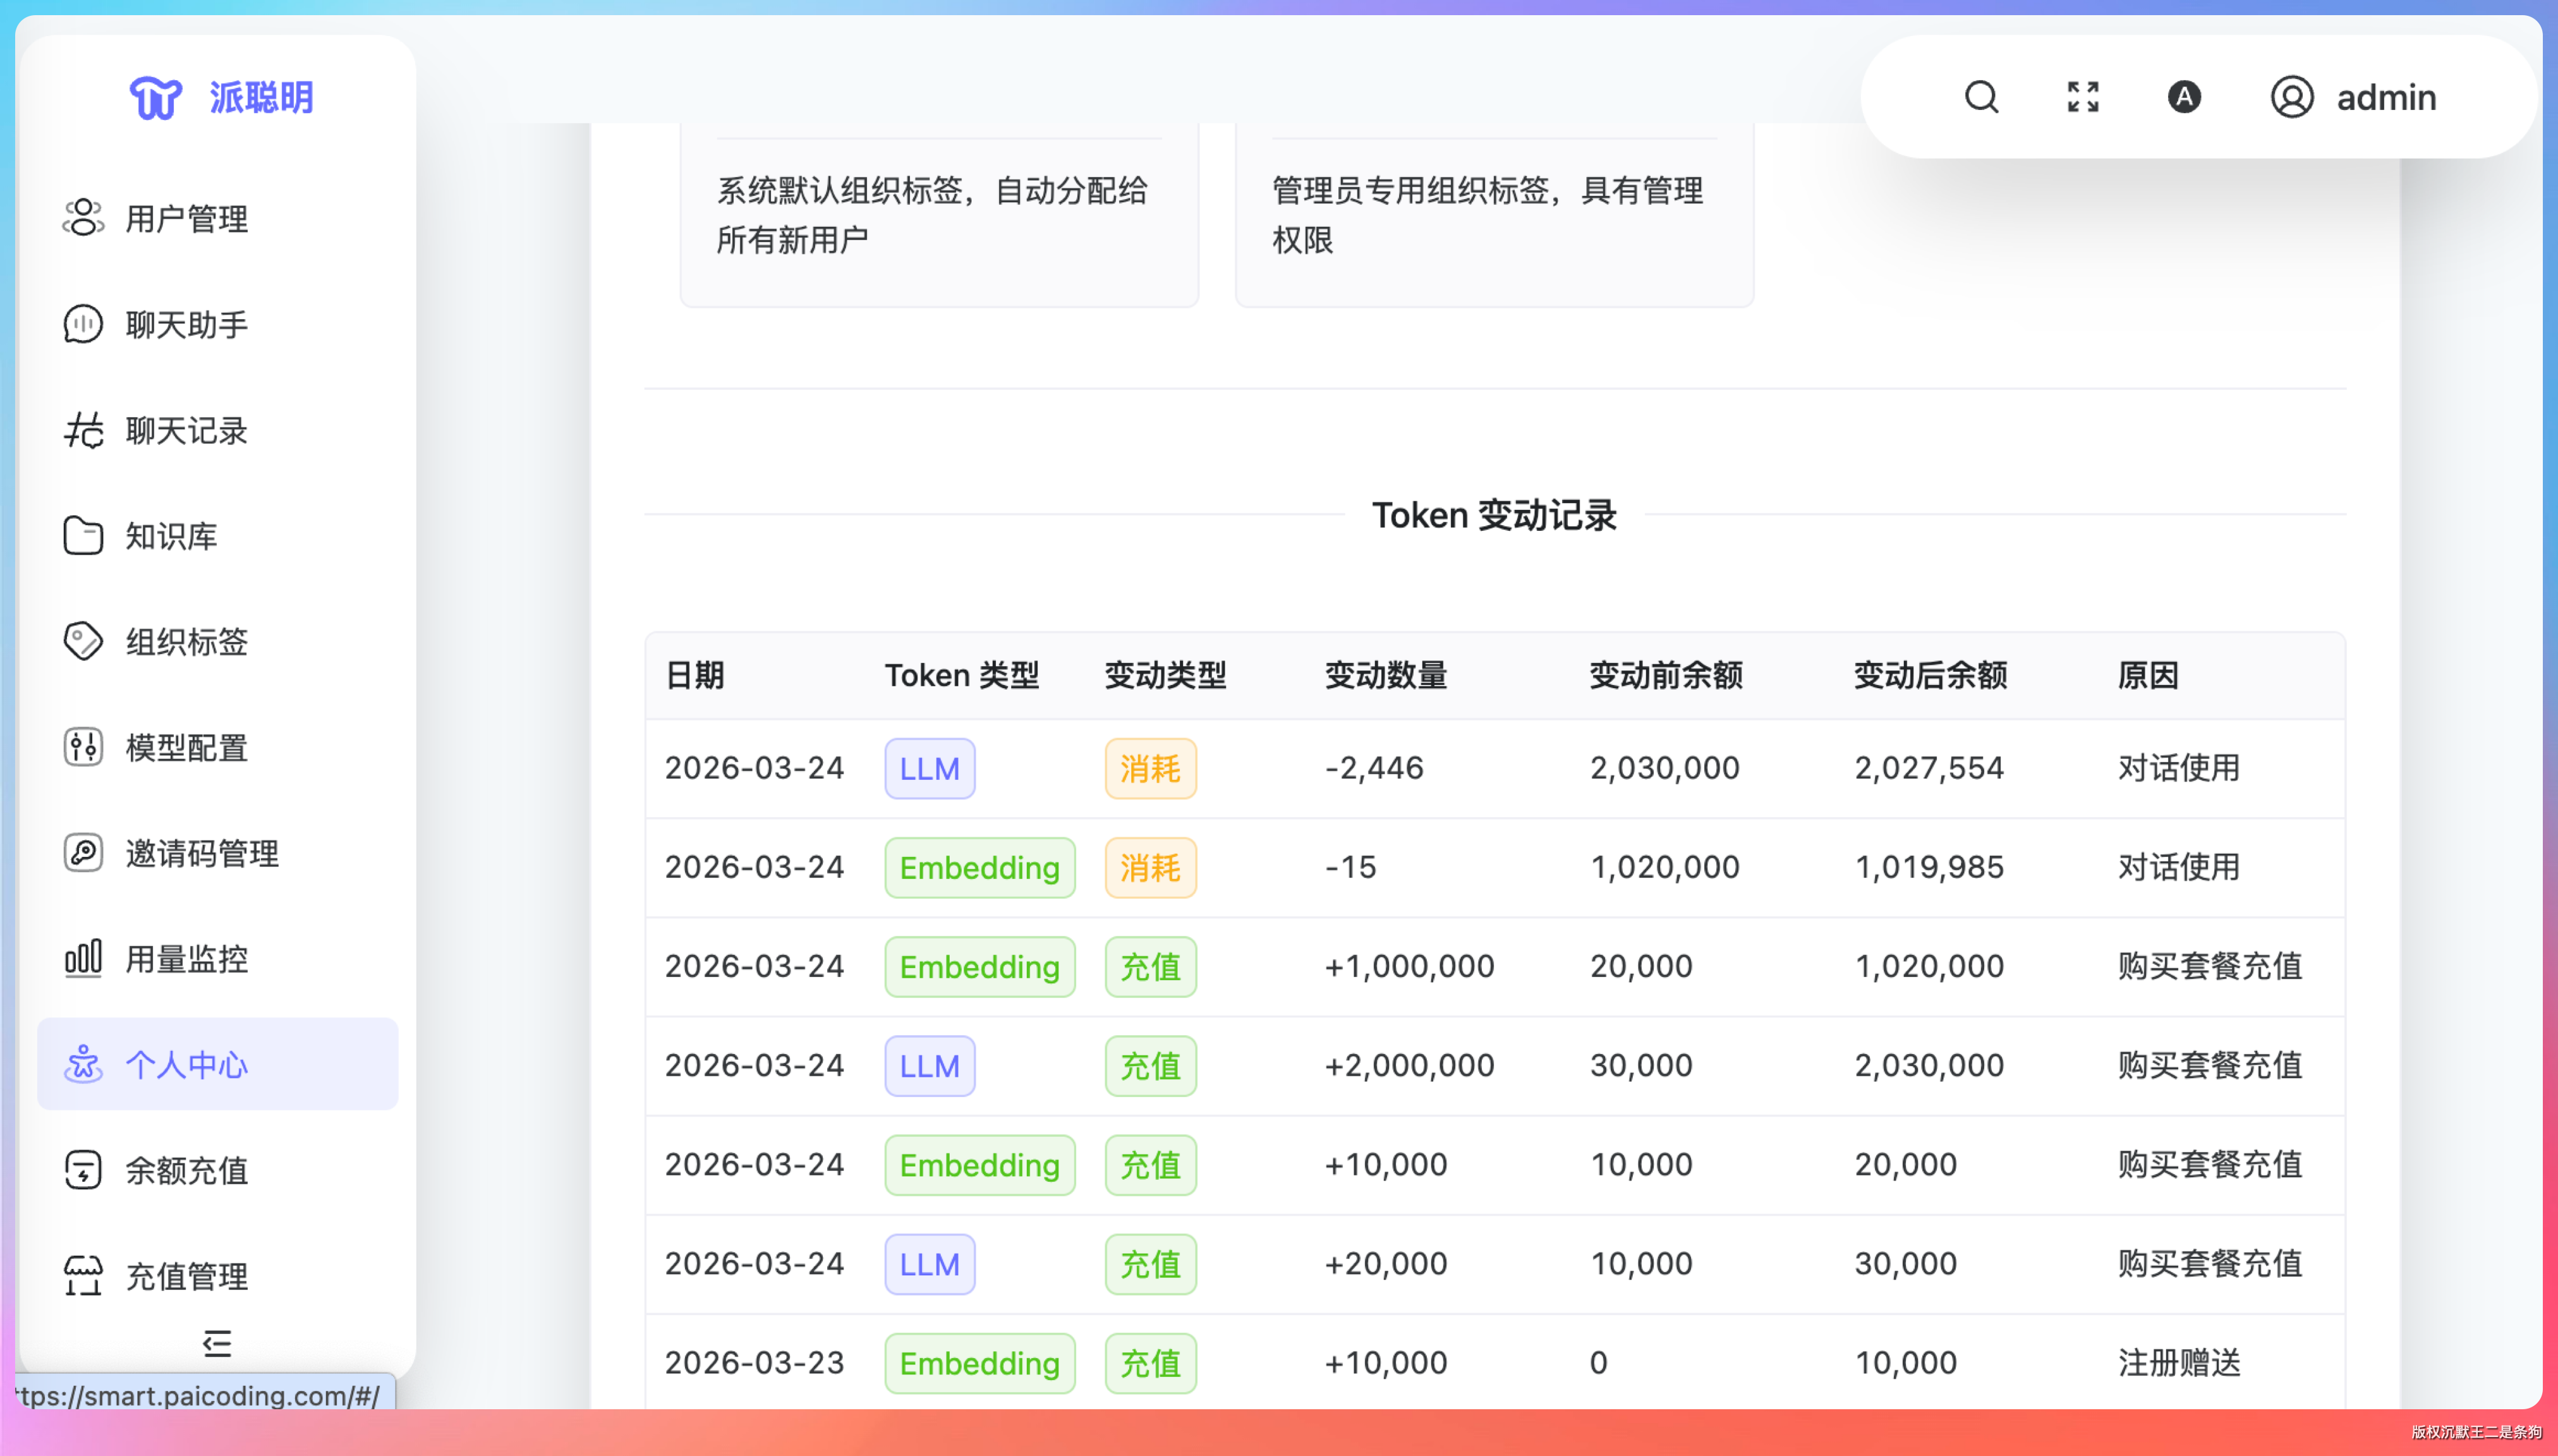
Task: Click the LLM tag in first row
Action: click(x=929, y=768)
